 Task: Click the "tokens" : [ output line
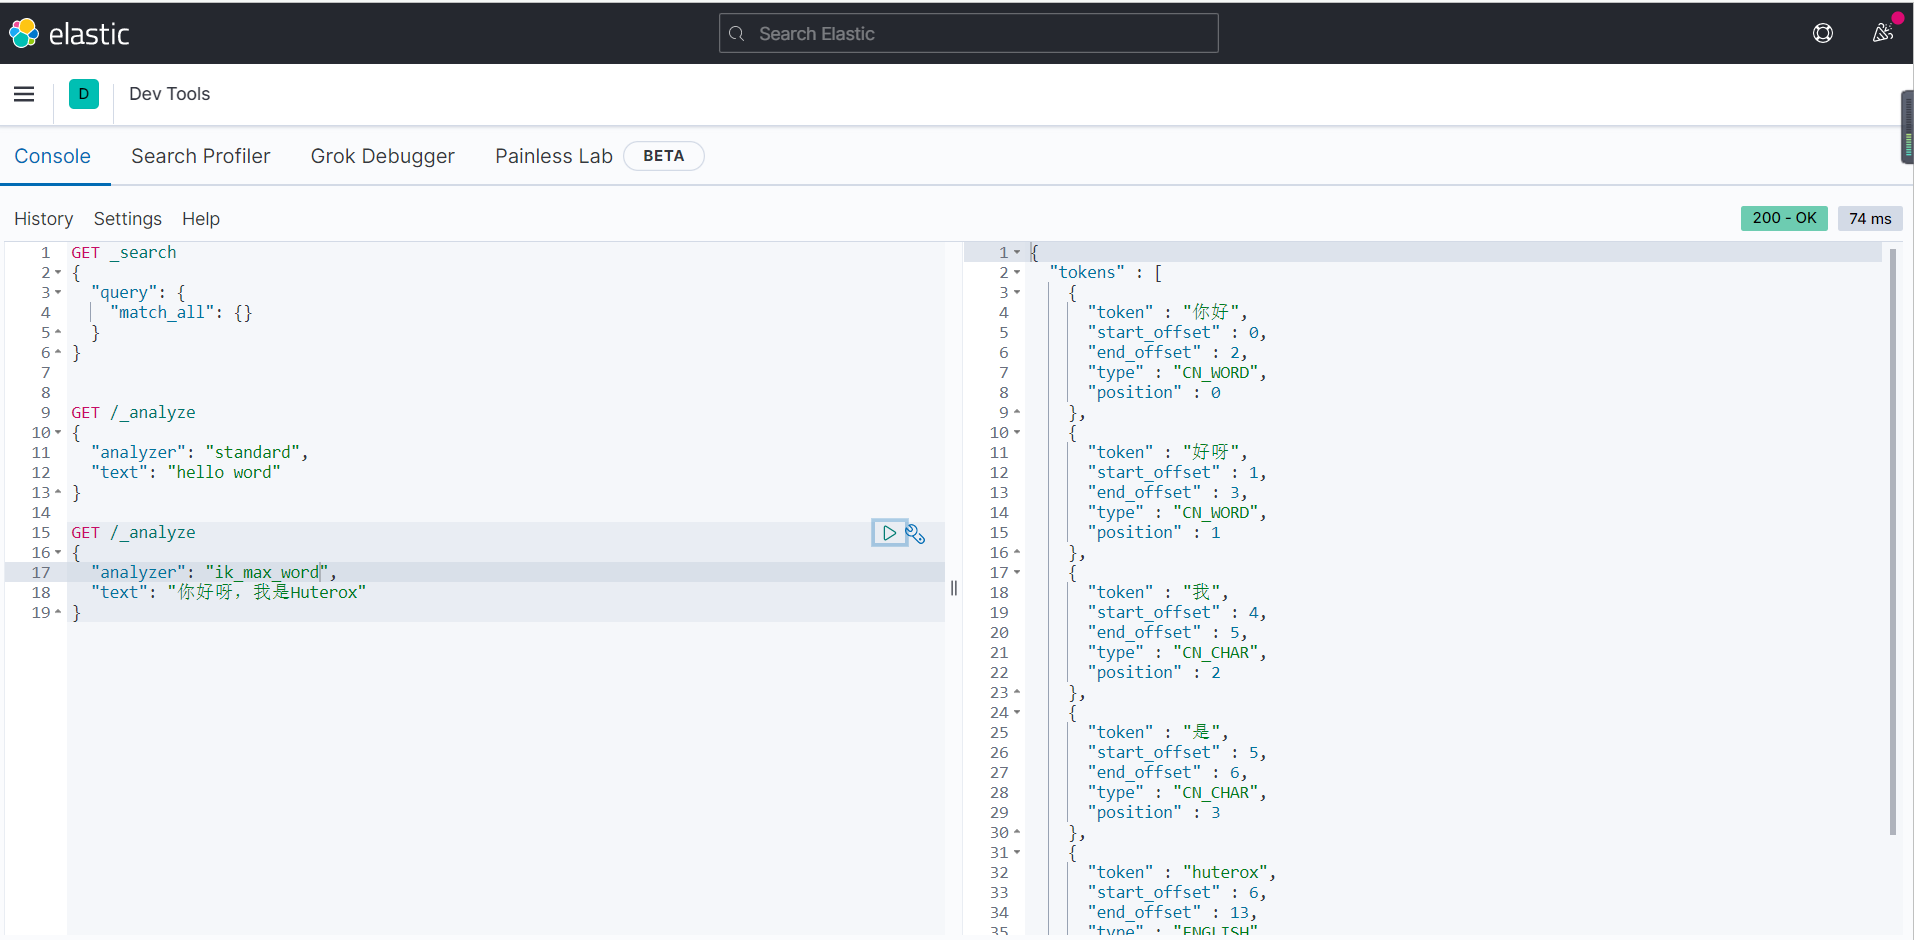[x=1106, y=273]
